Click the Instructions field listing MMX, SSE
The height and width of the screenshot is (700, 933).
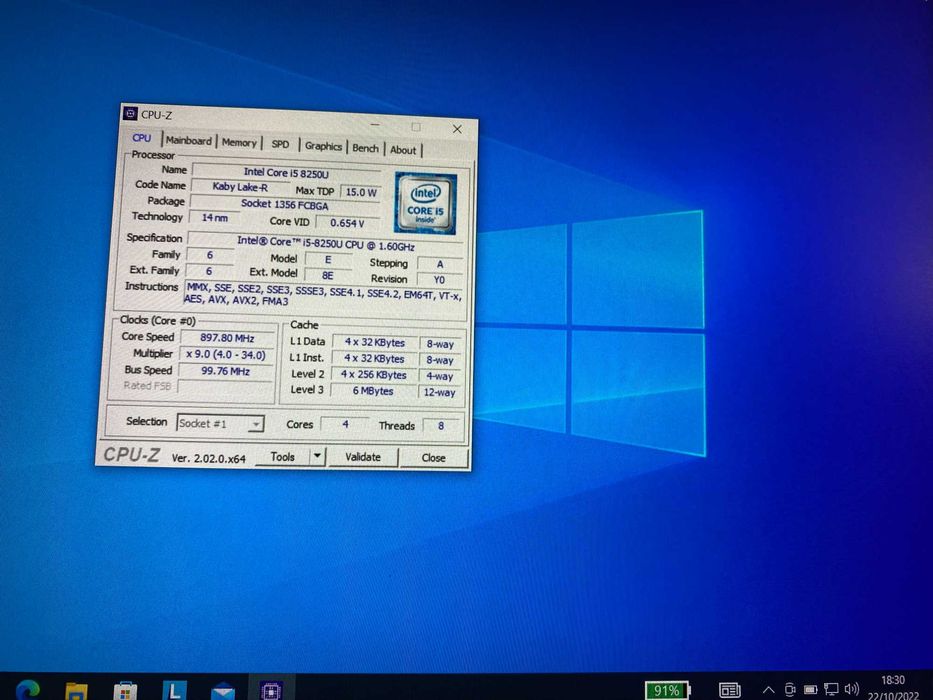(324, 294)
